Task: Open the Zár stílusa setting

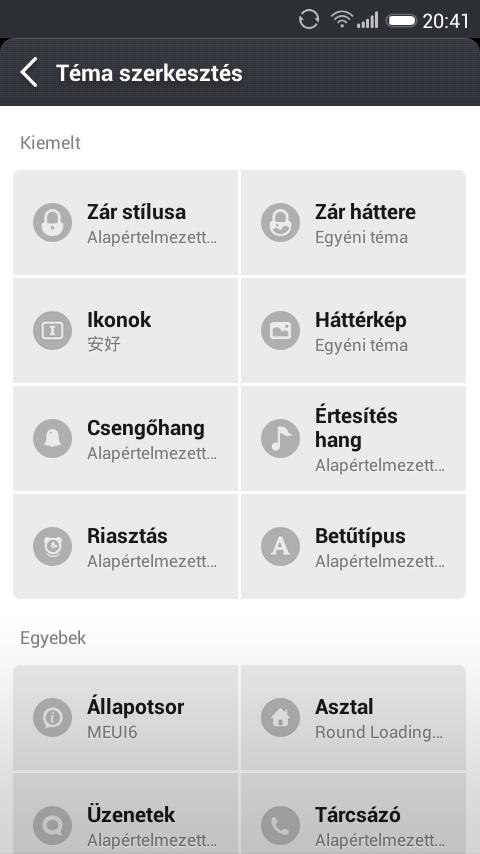Action: click(x=125, y=222)
